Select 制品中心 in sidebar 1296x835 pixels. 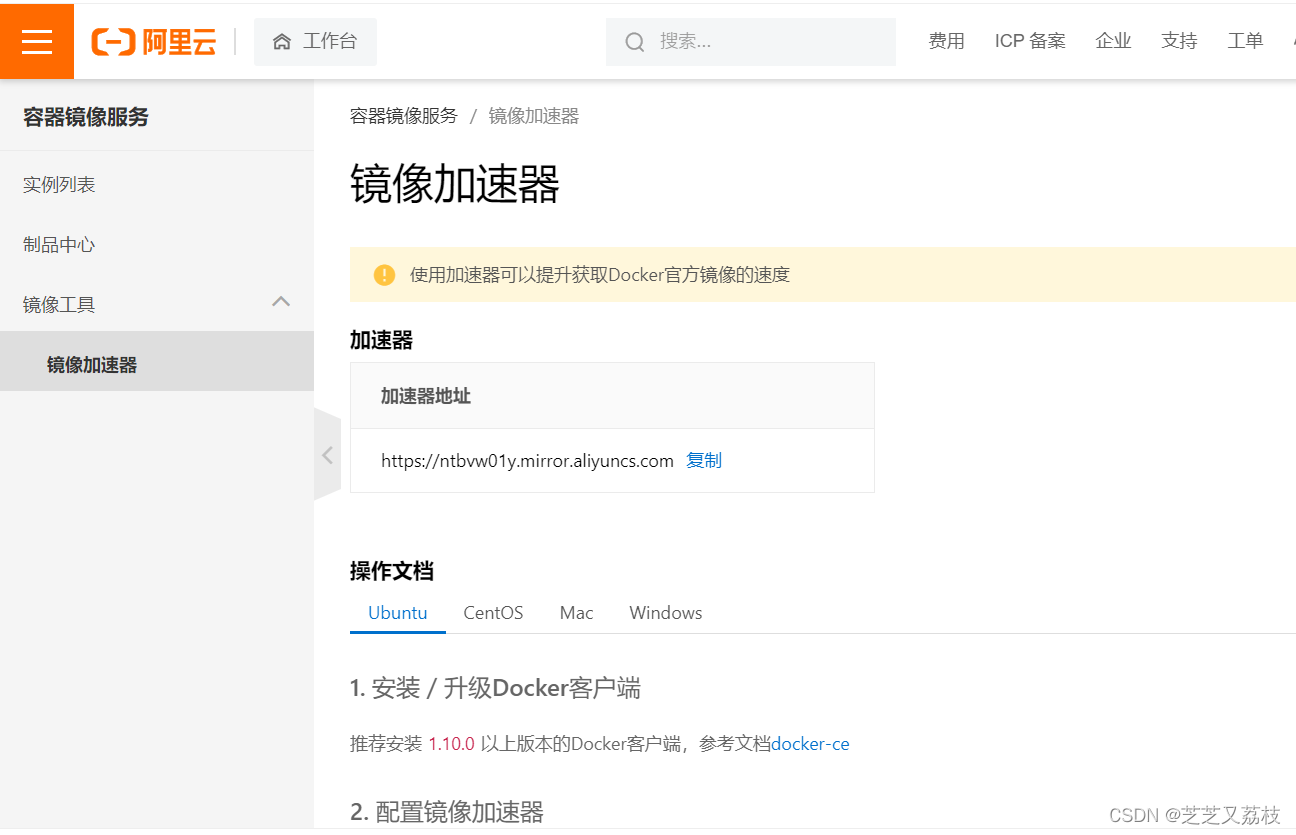click(x=157, y=245)
